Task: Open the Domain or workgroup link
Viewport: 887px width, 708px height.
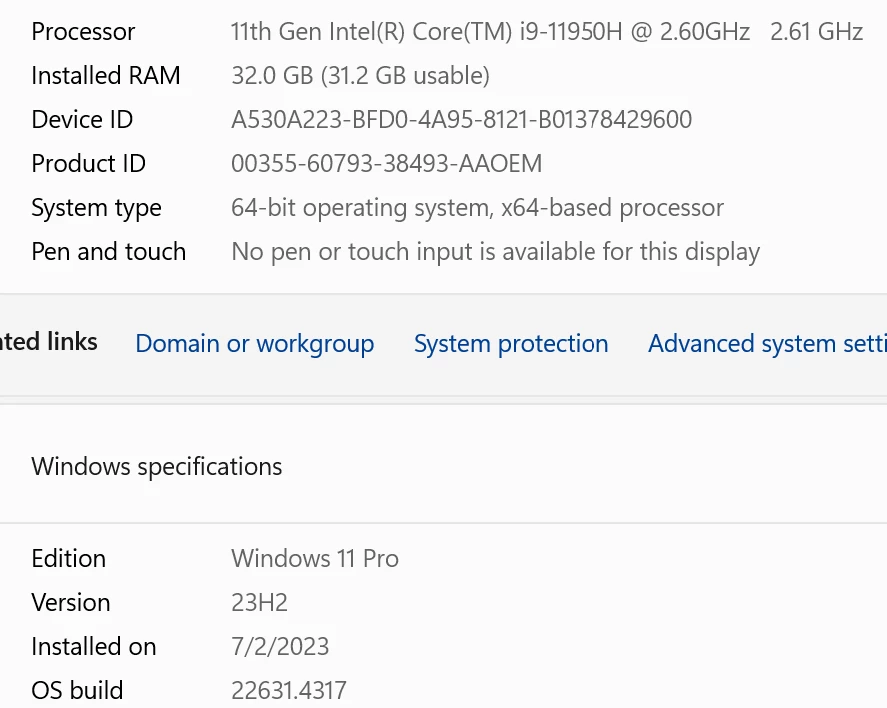Action: click(255, 344)
